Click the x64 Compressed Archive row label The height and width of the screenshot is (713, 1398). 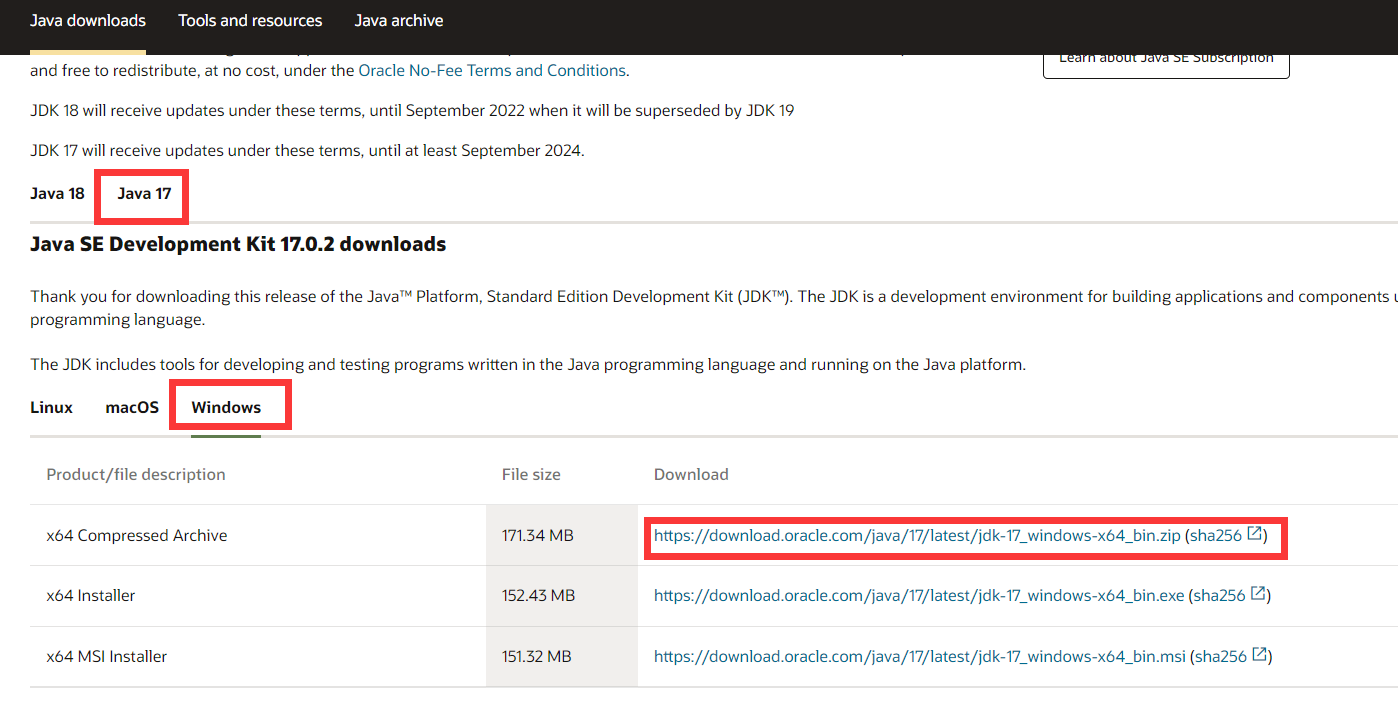[137, 536]
